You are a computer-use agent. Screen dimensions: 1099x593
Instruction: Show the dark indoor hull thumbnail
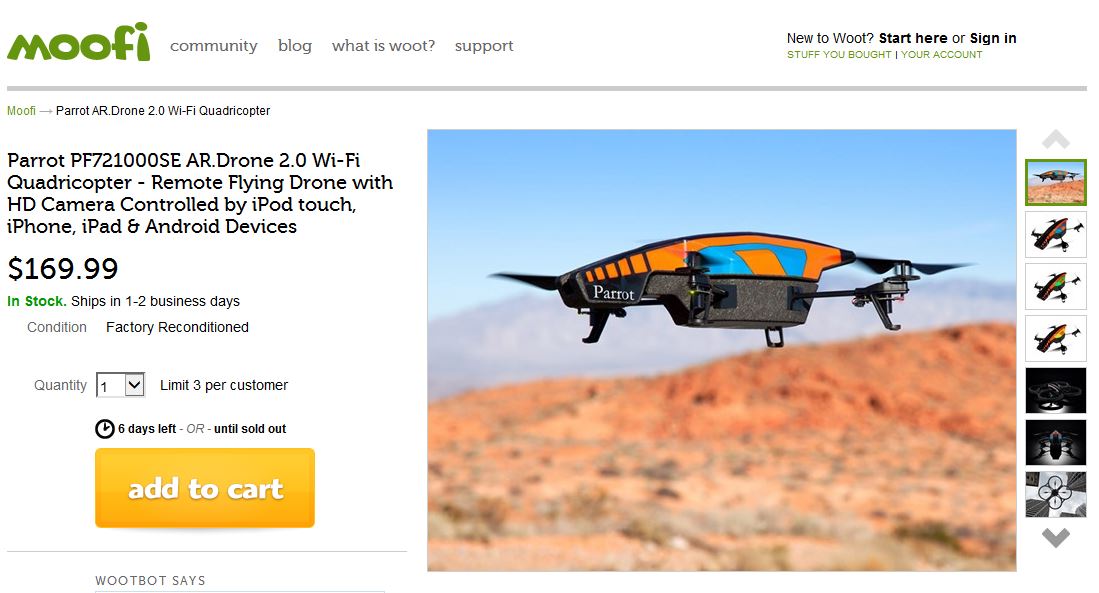1056,390
